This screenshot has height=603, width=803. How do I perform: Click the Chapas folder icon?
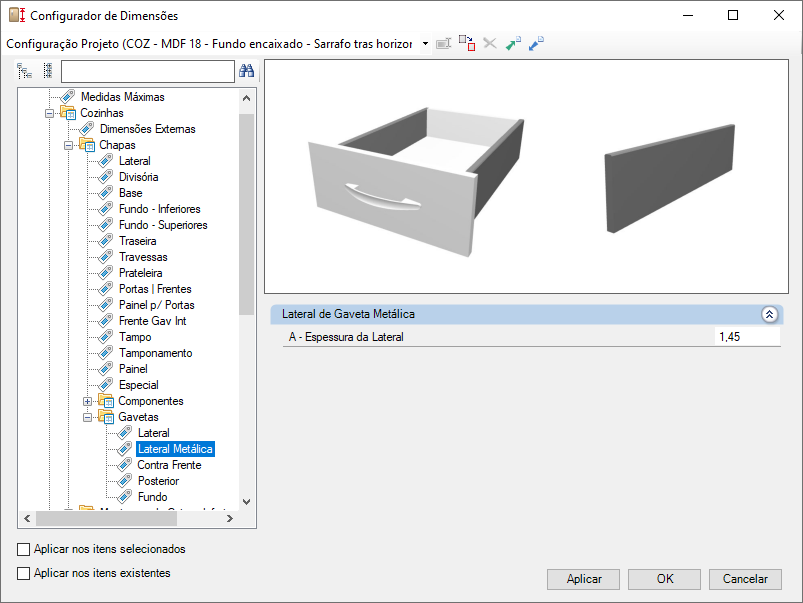tap(87, 145)
